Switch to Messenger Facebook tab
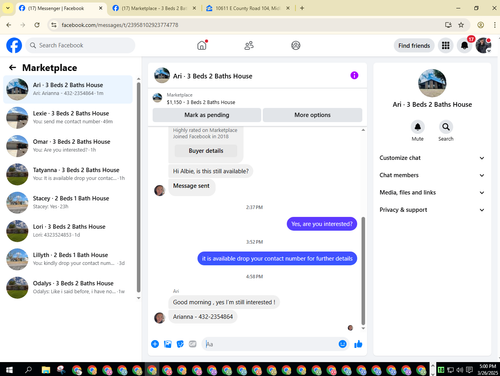Image resolution: width=500 pixels, height=376 pixels. (x=61, y=8)
